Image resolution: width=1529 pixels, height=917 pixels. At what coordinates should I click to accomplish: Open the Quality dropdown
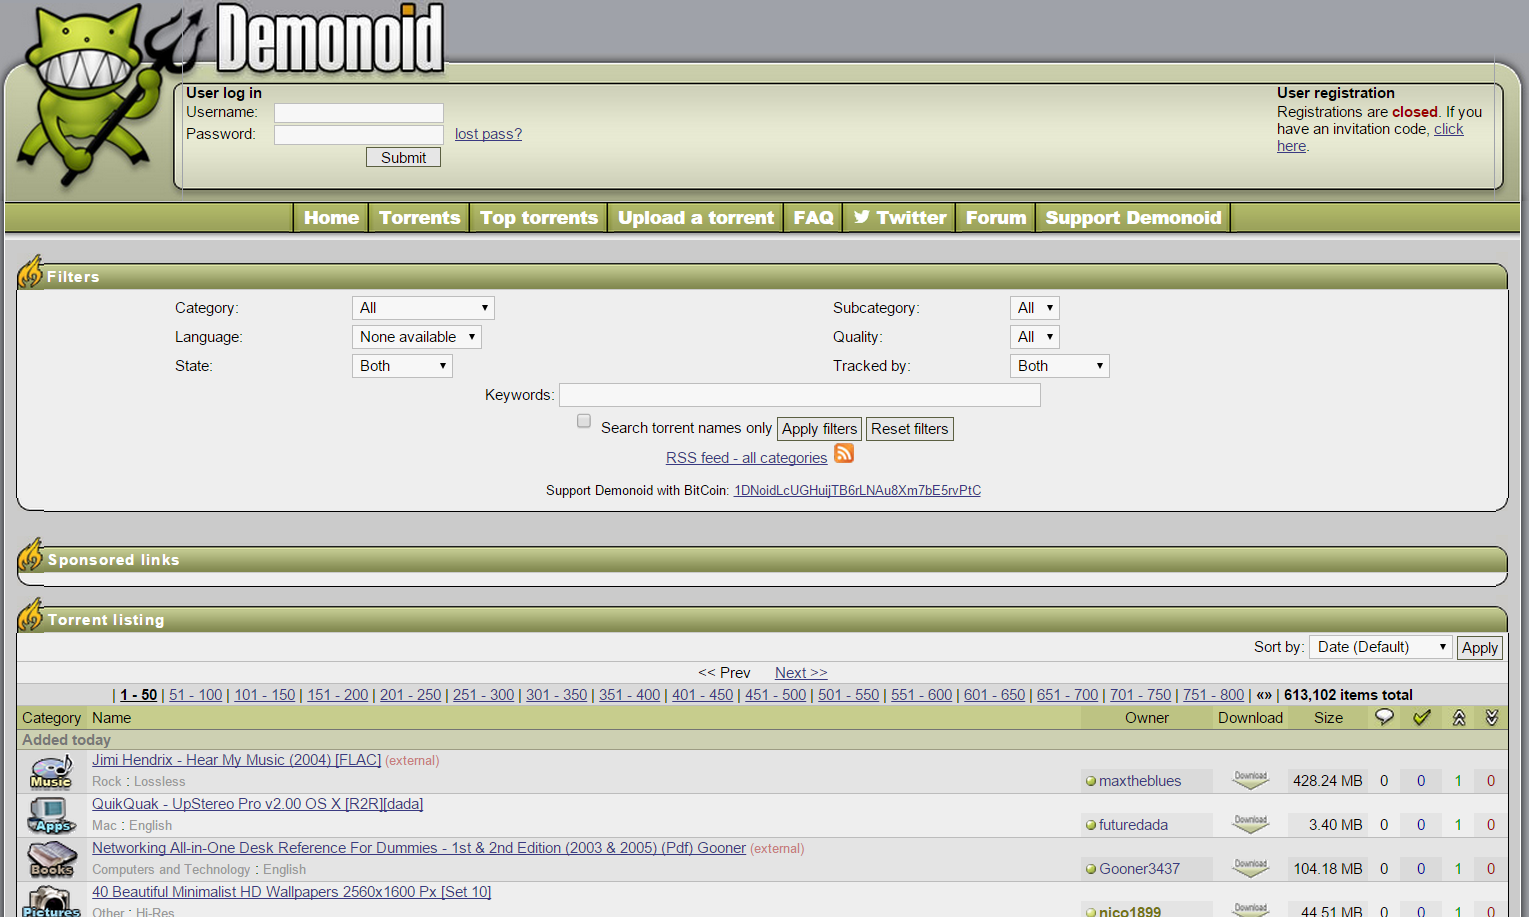(1034, 337)
